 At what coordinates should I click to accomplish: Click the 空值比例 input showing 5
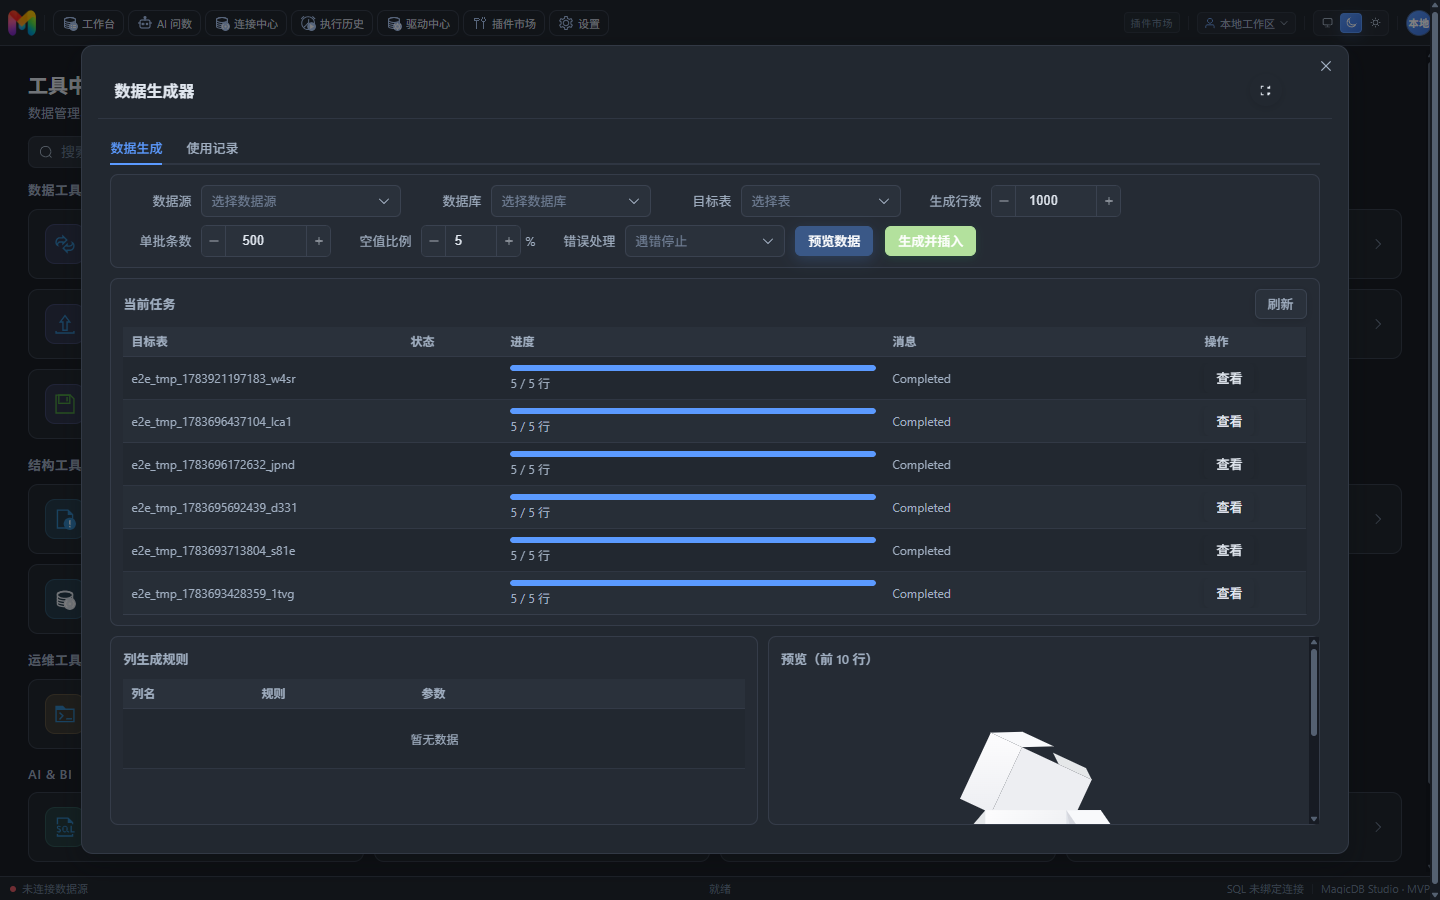[x=471, y=241]
